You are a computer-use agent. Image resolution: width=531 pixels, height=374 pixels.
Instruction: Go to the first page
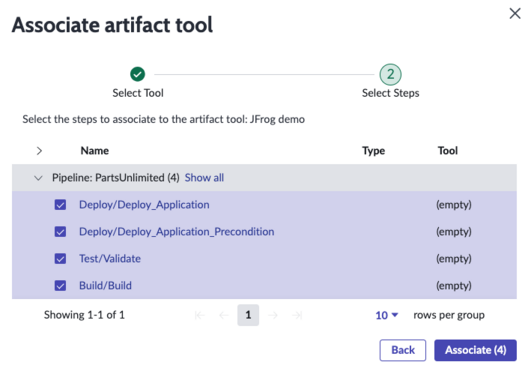click(199, 315)
